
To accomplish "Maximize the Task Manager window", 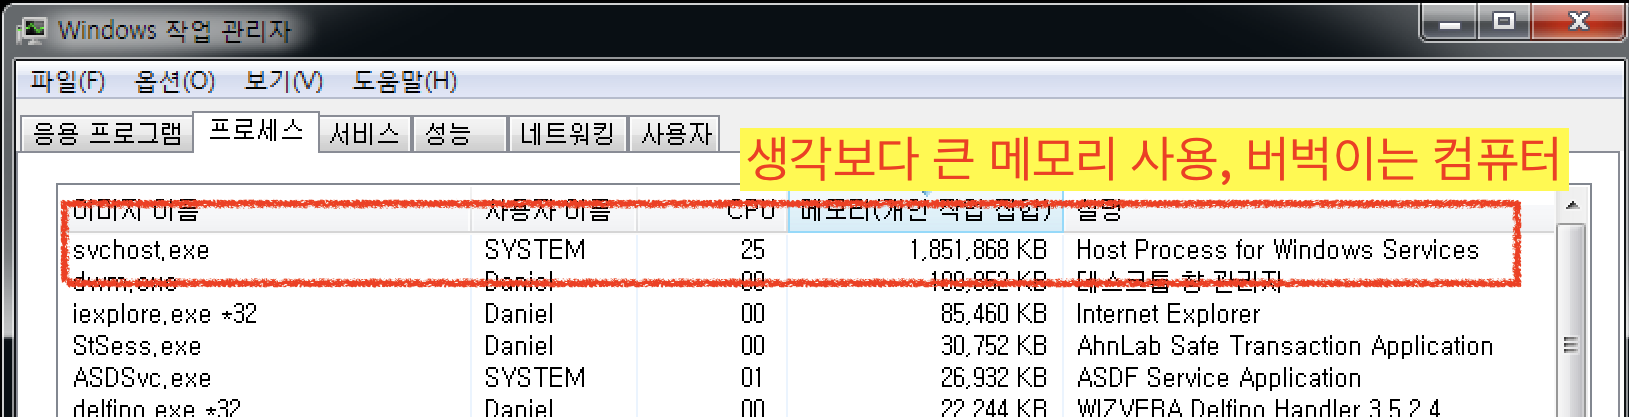I will point(1505,22).
